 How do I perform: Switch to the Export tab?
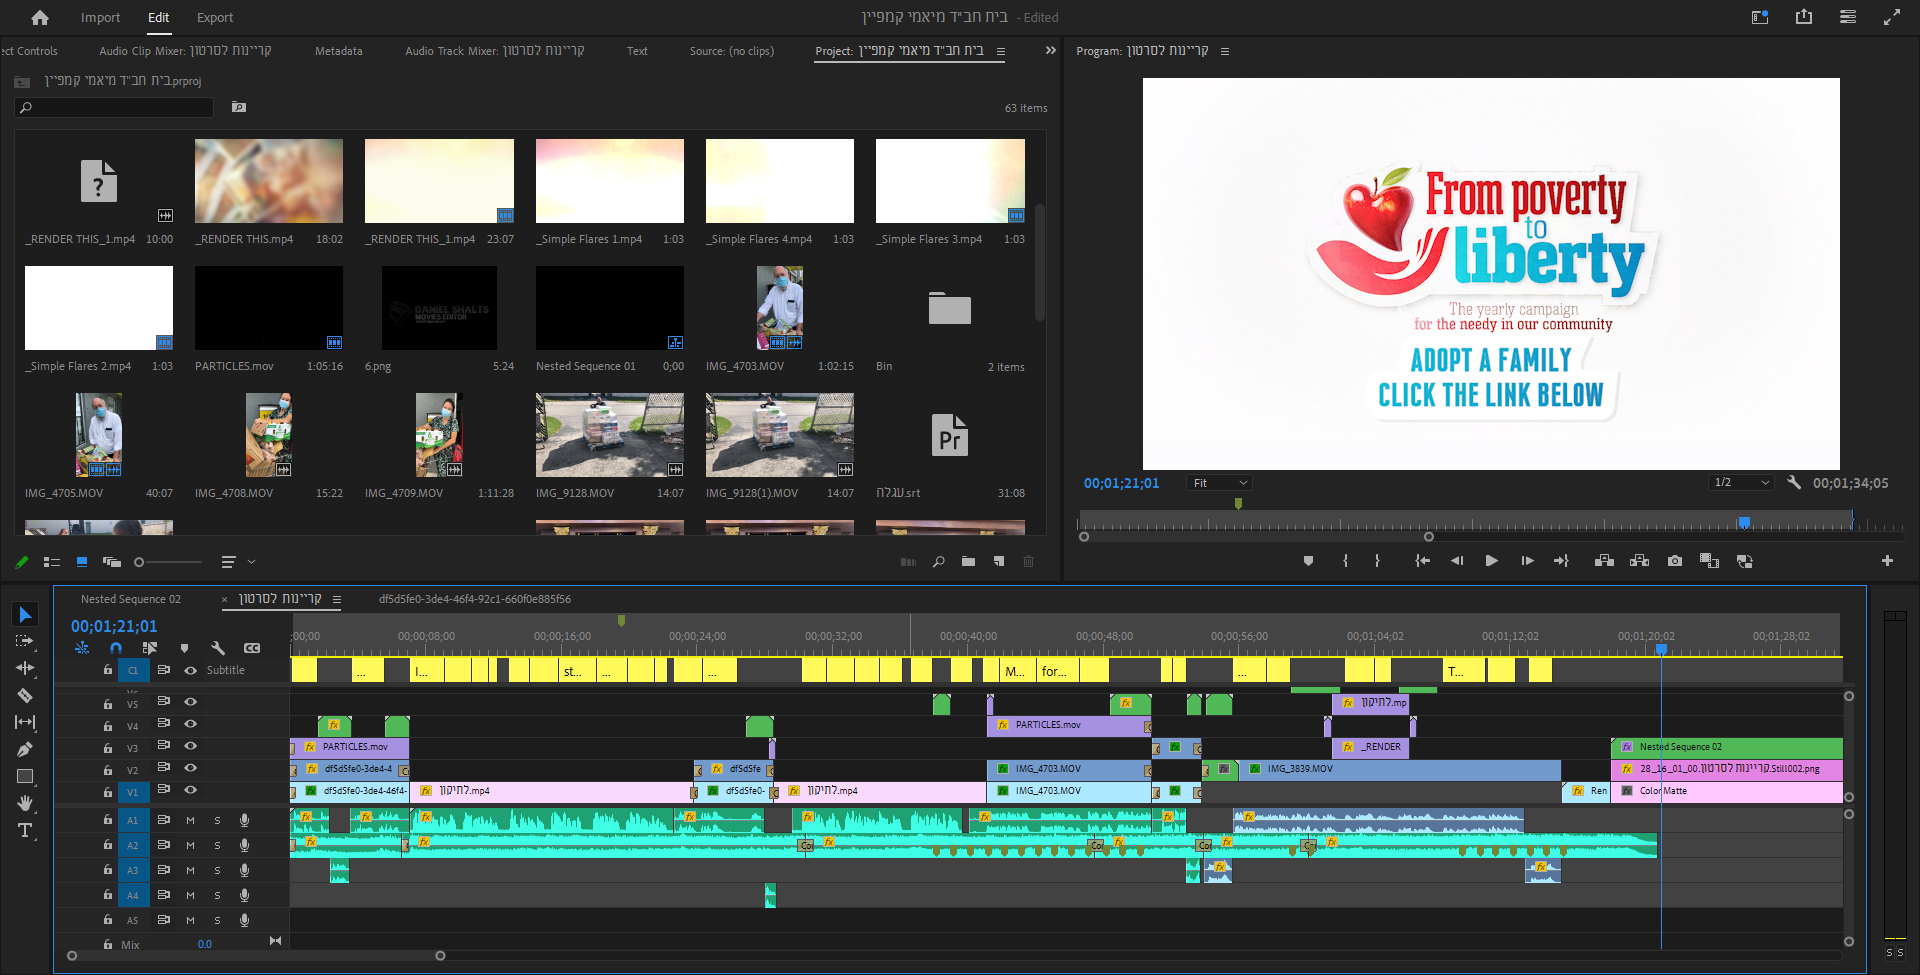(214, 17)
